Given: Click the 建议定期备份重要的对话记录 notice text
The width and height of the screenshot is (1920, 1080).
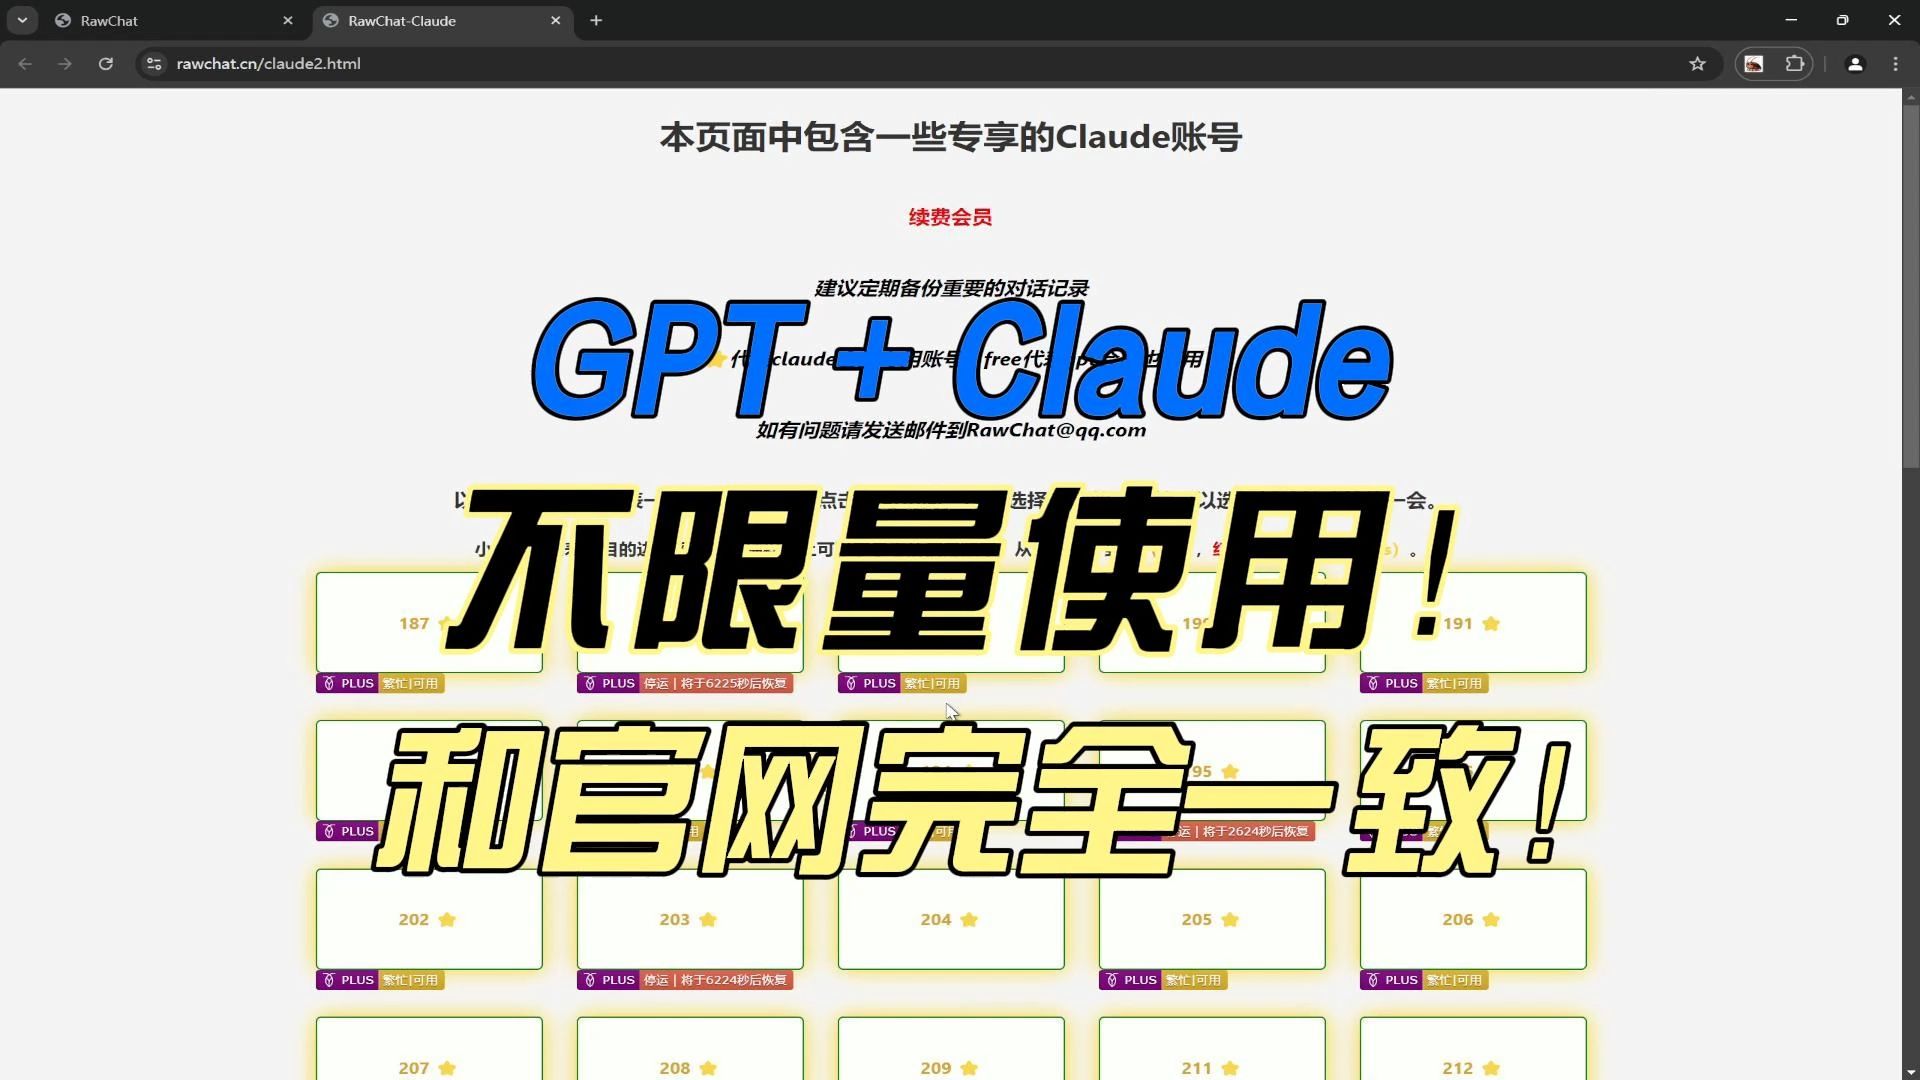Looking at the screenshot, I should pos(951,288).
